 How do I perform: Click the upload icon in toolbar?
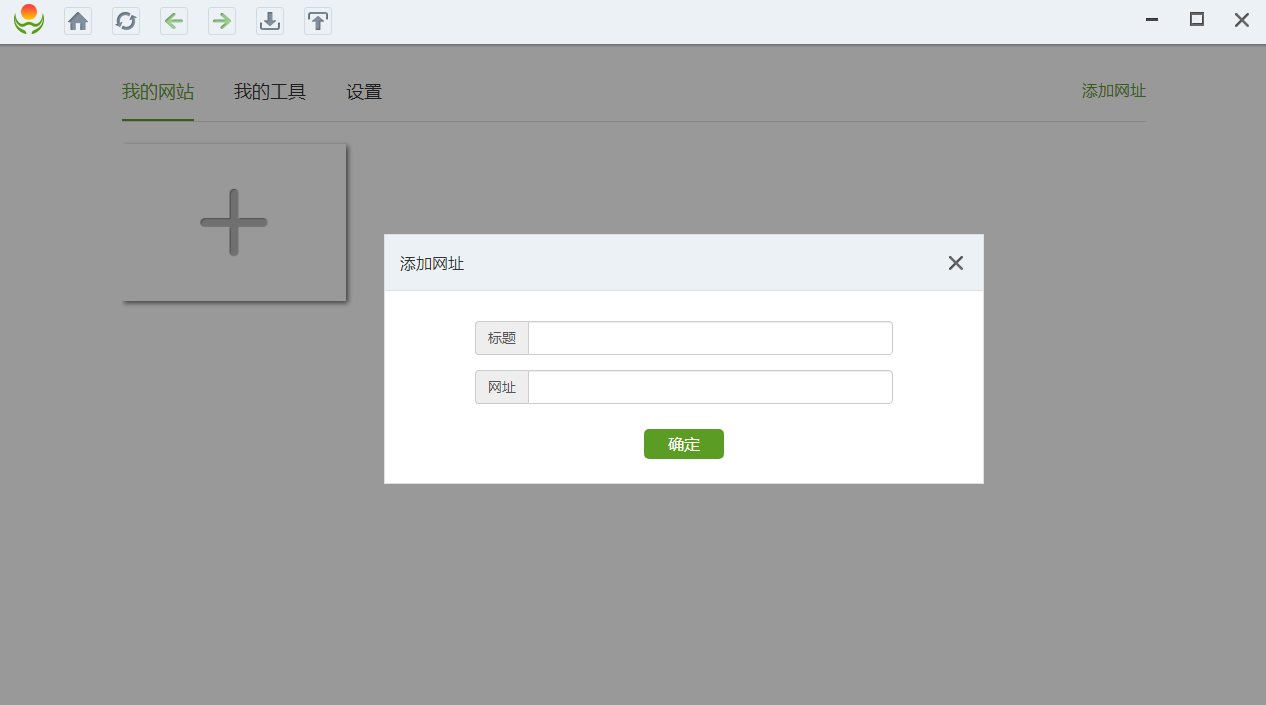point(318,20)
